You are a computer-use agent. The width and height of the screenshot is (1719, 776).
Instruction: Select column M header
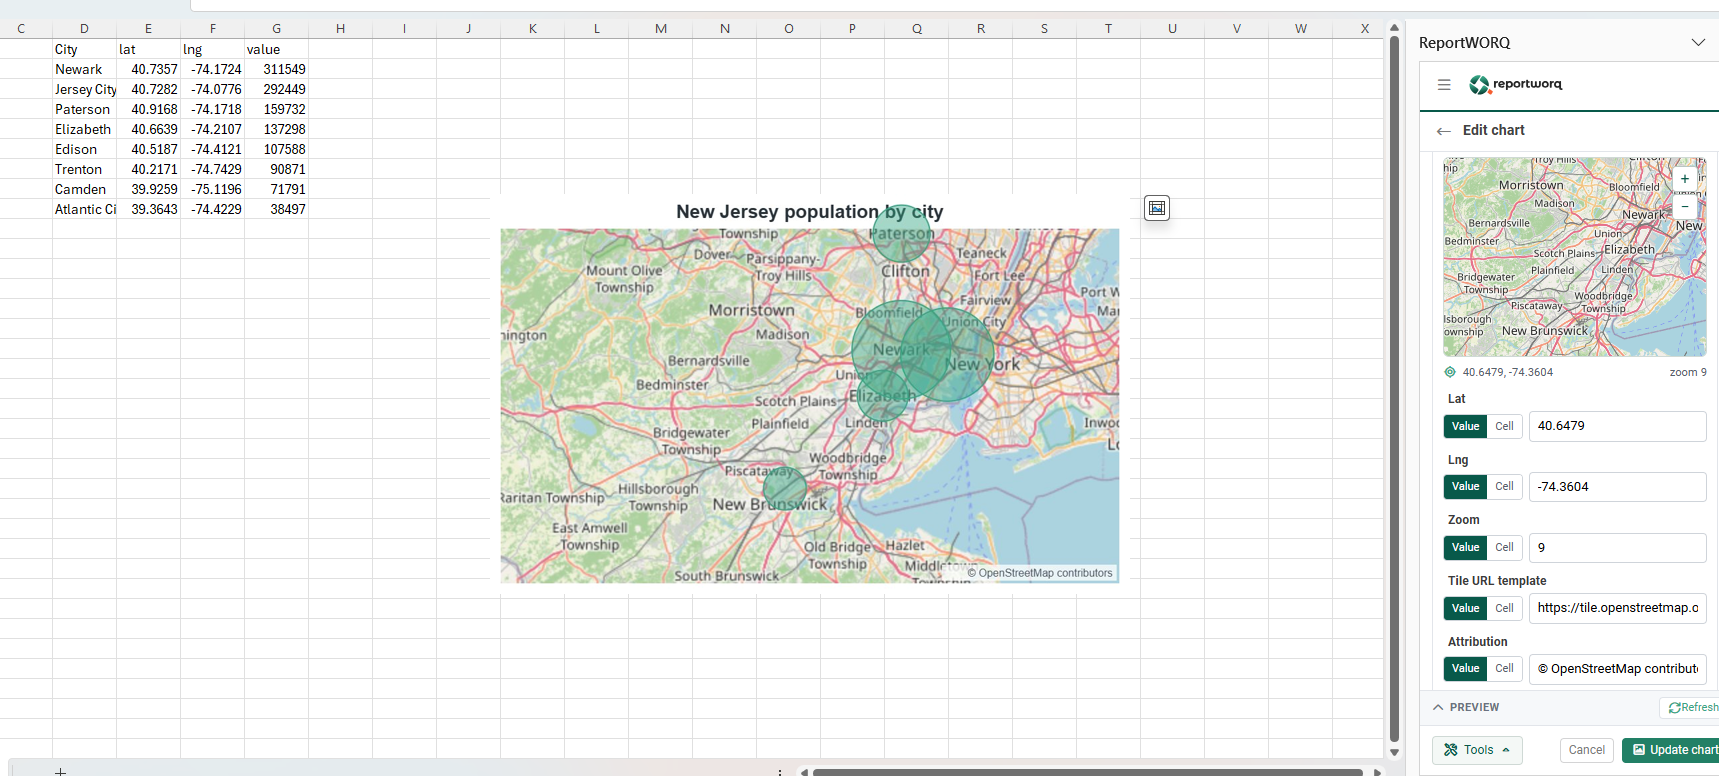(661, 29)
